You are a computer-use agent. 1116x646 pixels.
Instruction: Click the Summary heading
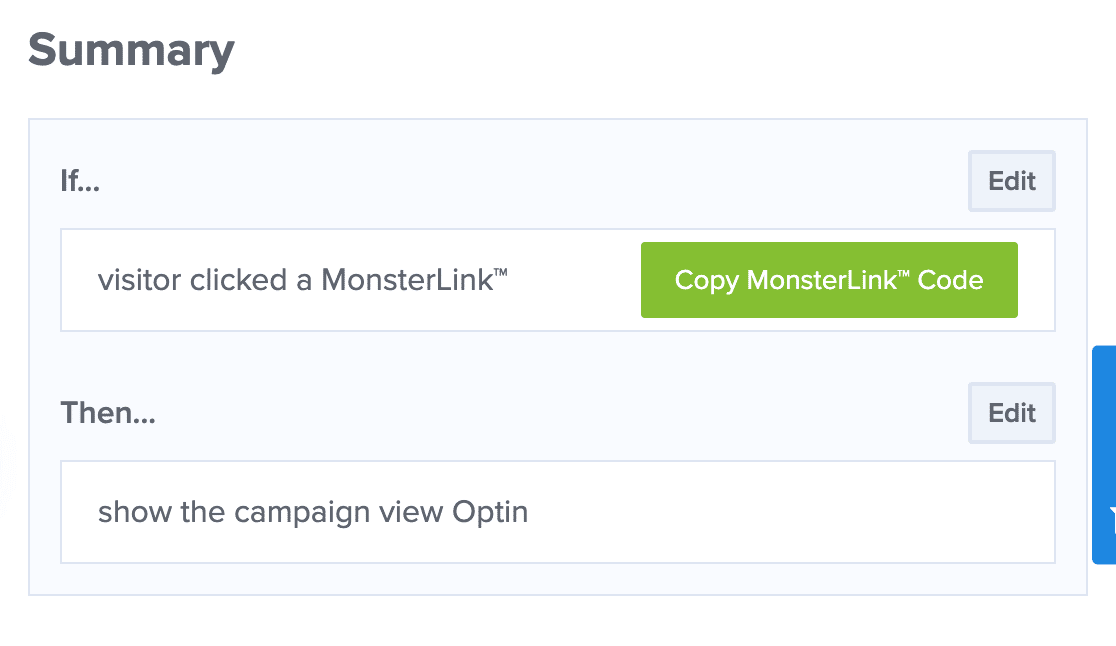(132, 51)
